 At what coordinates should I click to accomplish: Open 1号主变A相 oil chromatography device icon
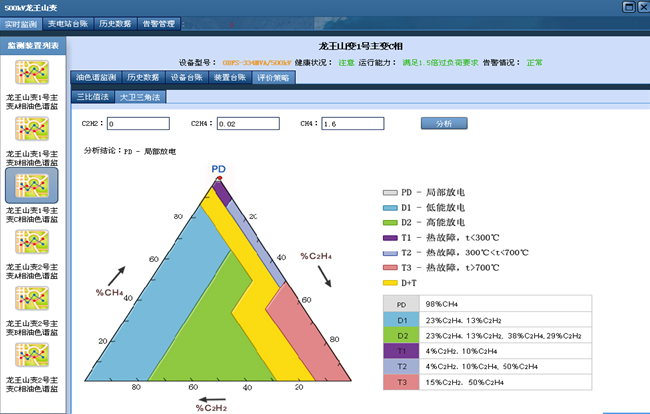click(x=32, y=74)
